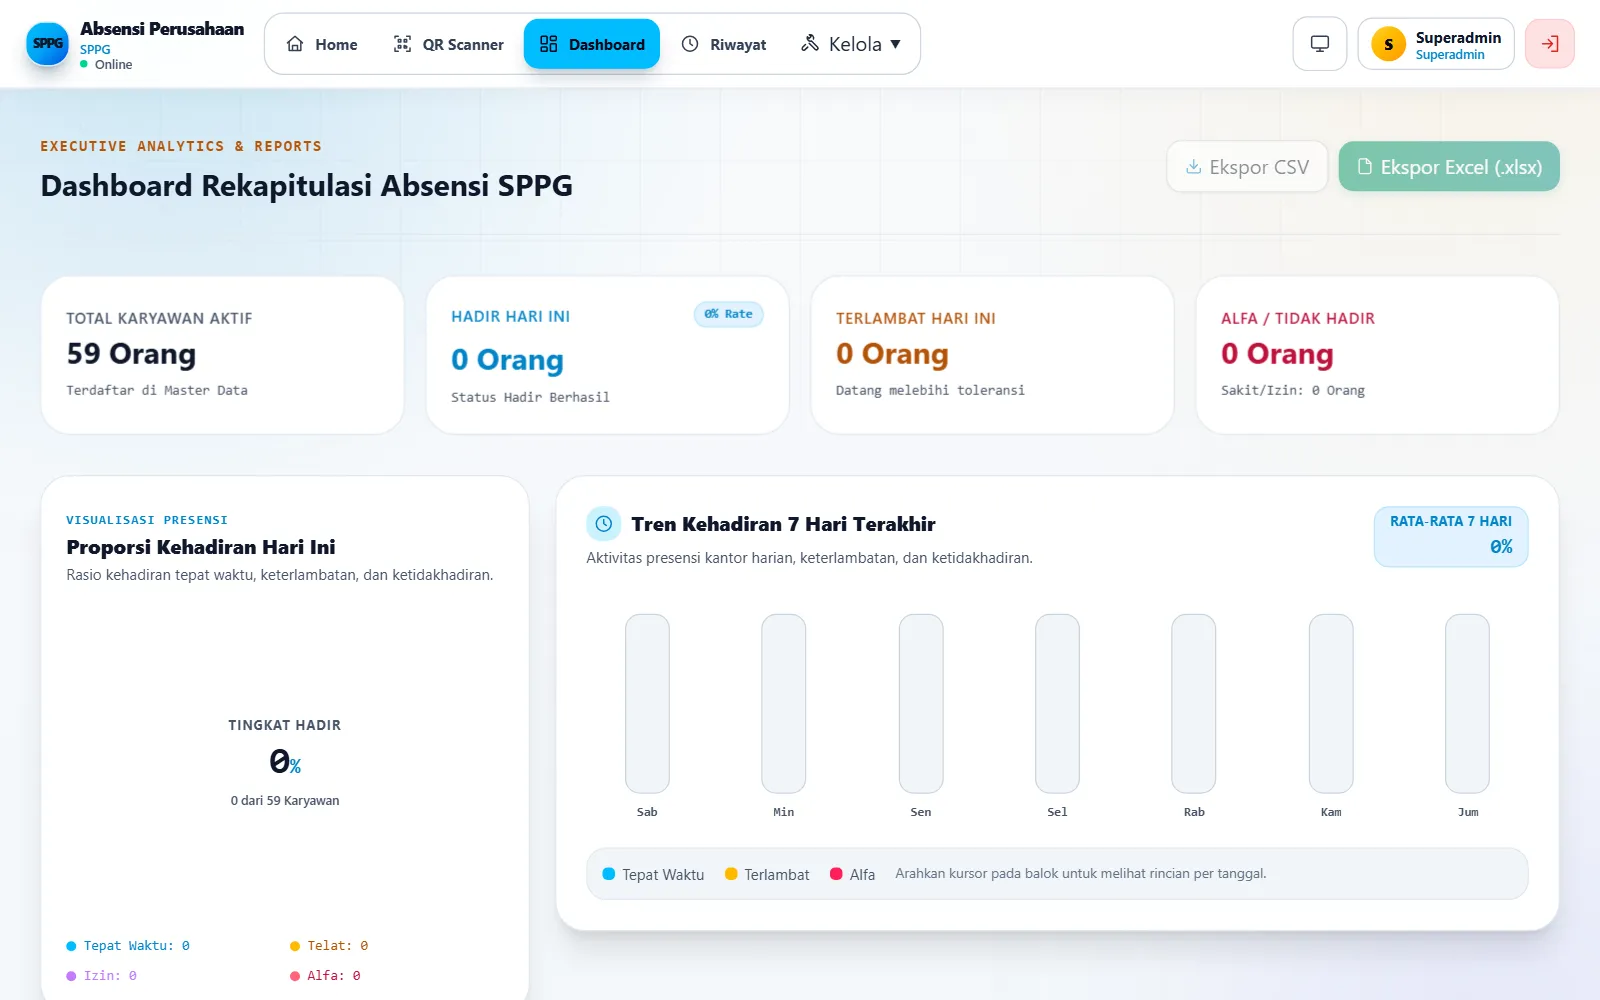Click the red Alfa legend dot in trend chart
The width and height of the screenshot is (1600, 1000).
(x=836, y=874)
